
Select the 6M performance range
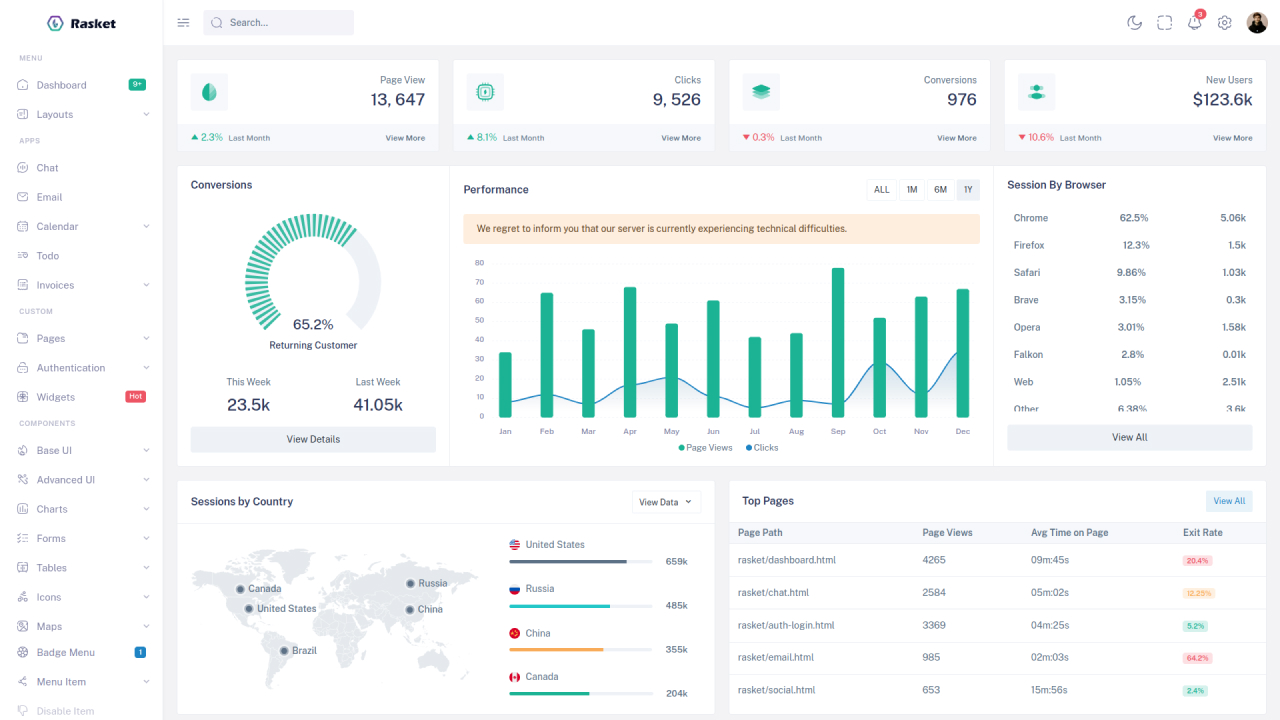(940, 190)
